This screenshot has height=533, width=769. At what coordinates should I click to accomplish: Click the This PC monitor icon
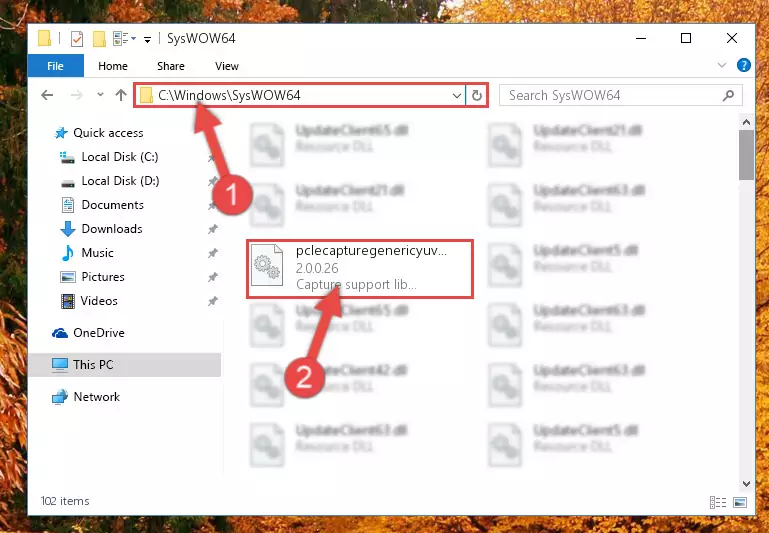click(60, 365)
